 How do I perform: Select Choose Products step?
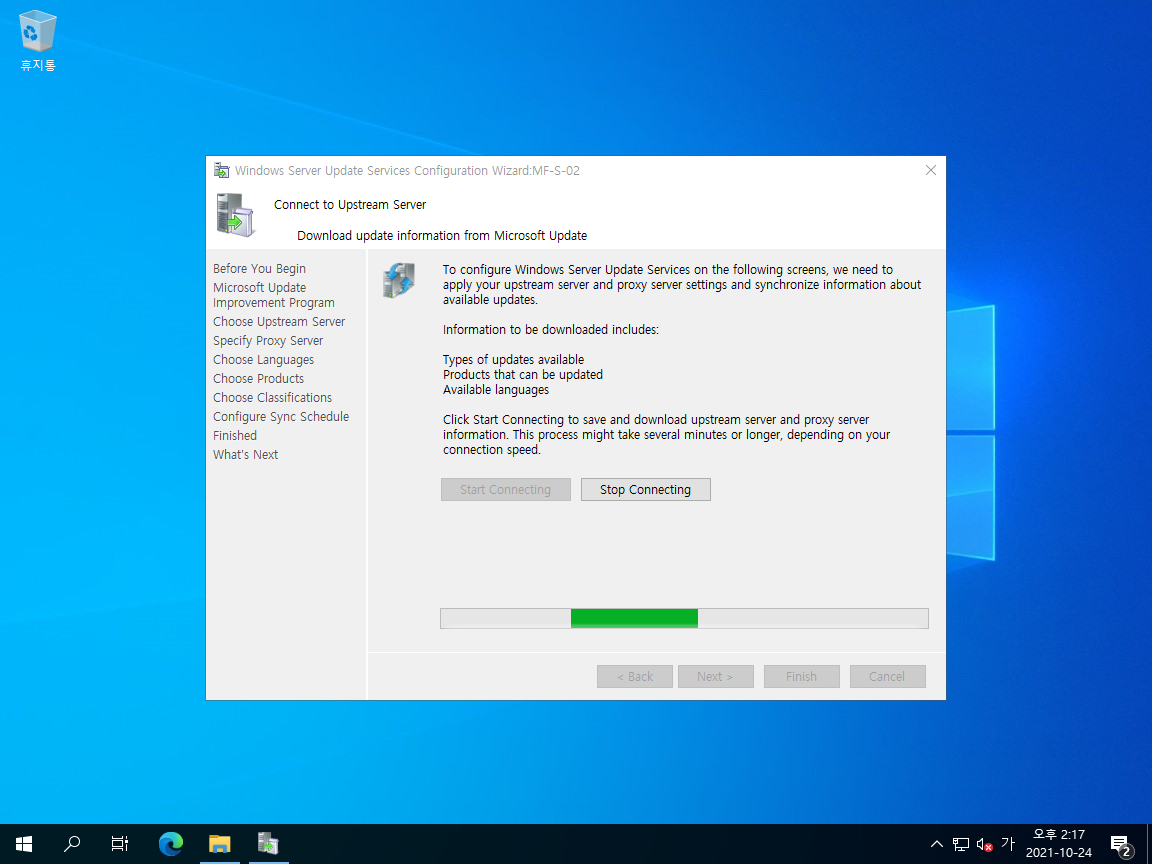tap(259, 379)
